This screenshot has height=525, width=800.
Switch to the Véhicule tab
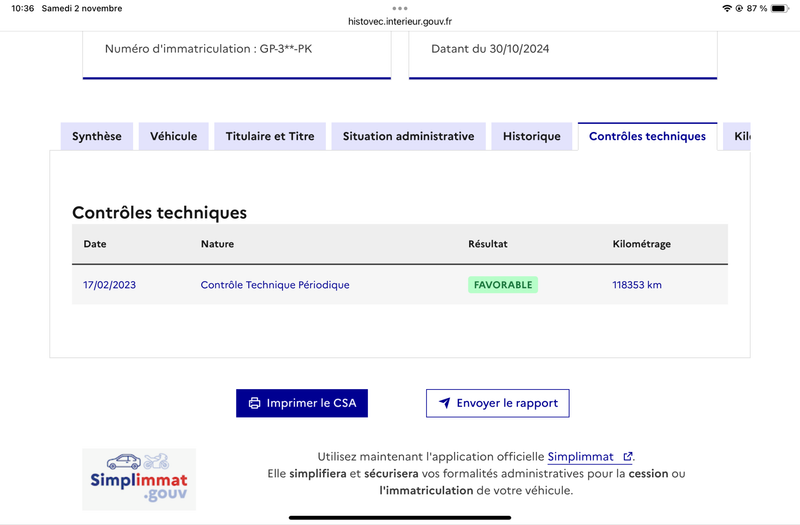[x=173, y=136]
